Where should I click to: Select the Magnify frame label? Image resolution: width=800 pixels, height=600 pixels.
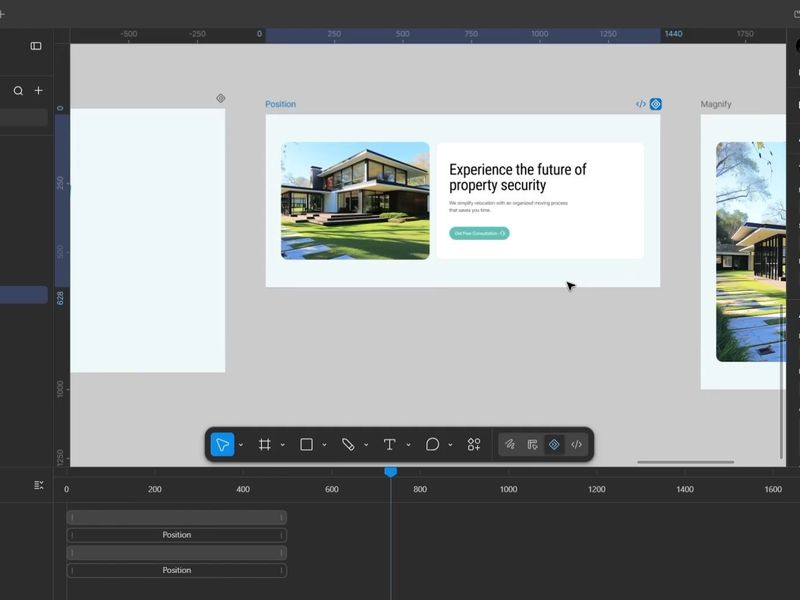716,104
